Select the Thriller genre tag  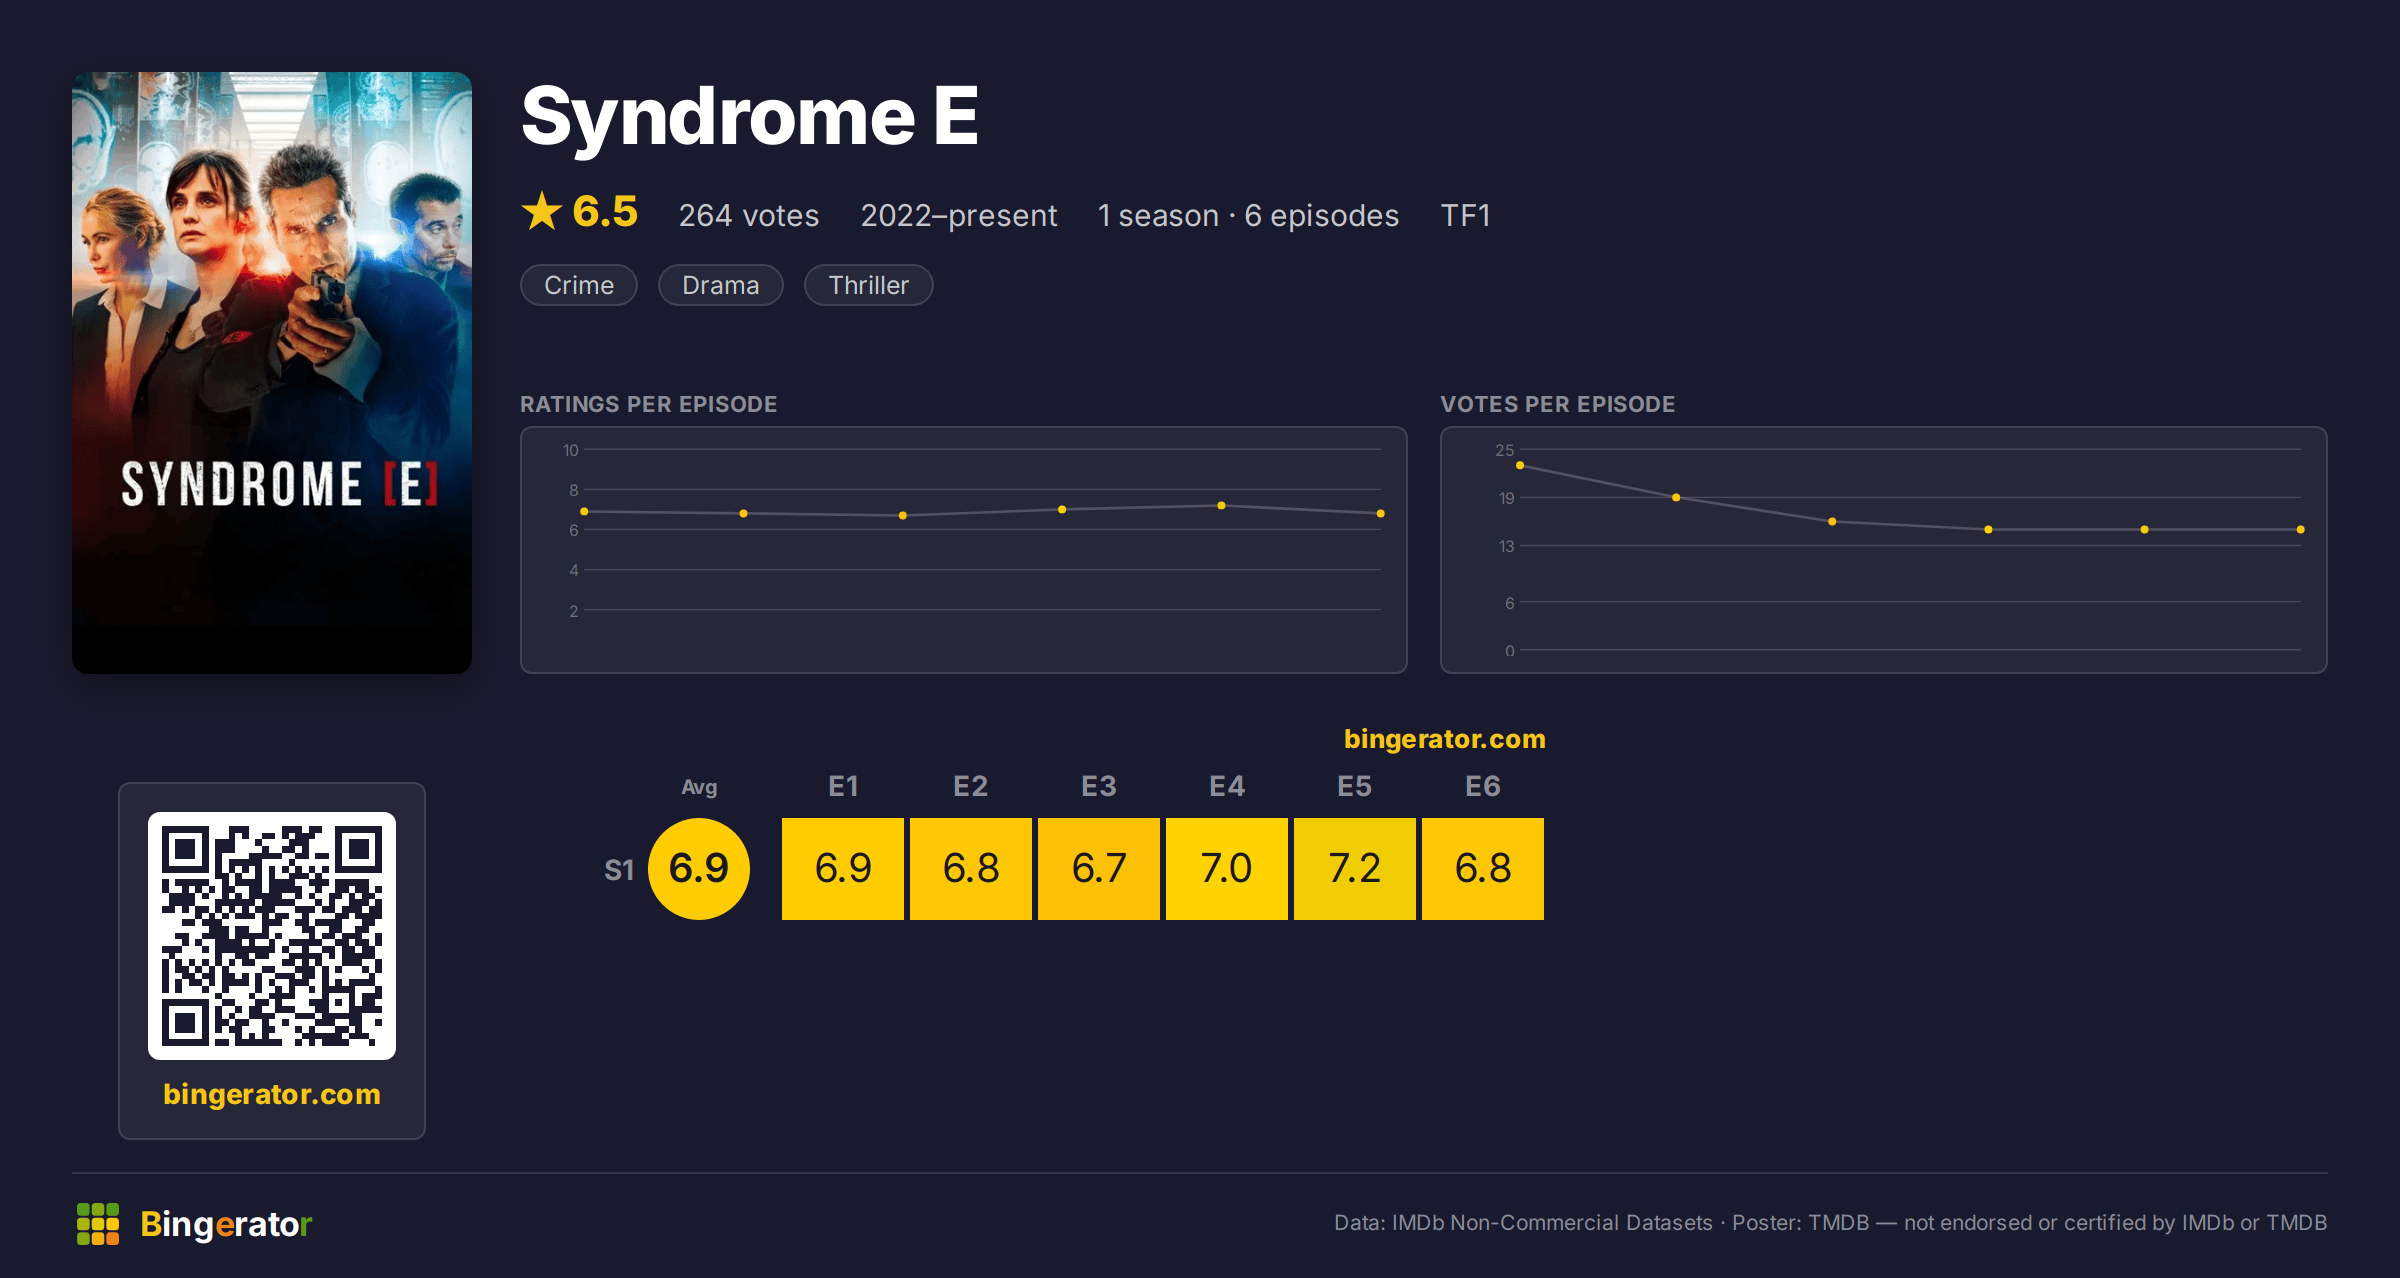[869, 285]
